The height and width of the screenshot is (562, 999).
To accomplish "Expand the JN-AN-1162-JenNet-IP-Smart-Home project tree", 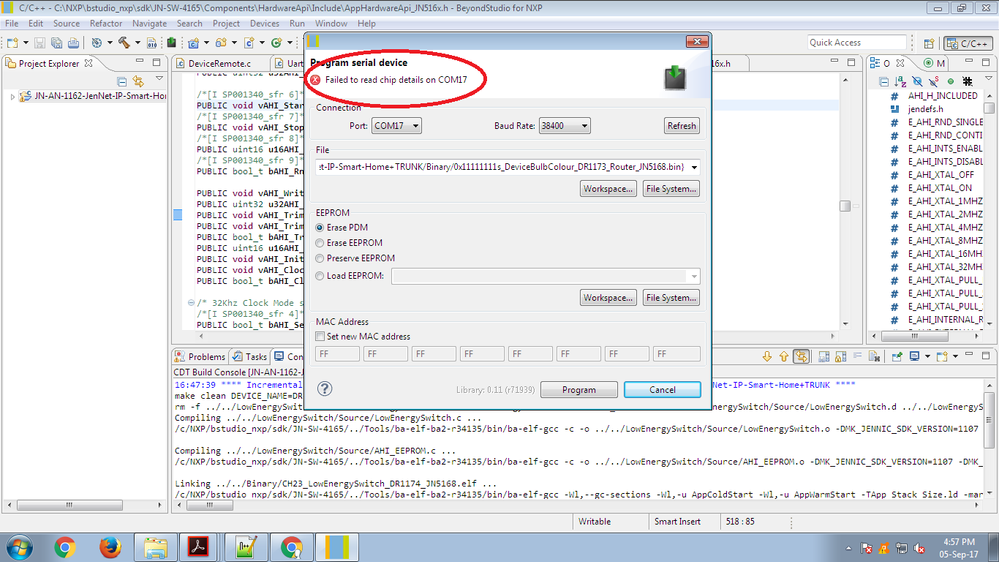I will pos(12,96).
